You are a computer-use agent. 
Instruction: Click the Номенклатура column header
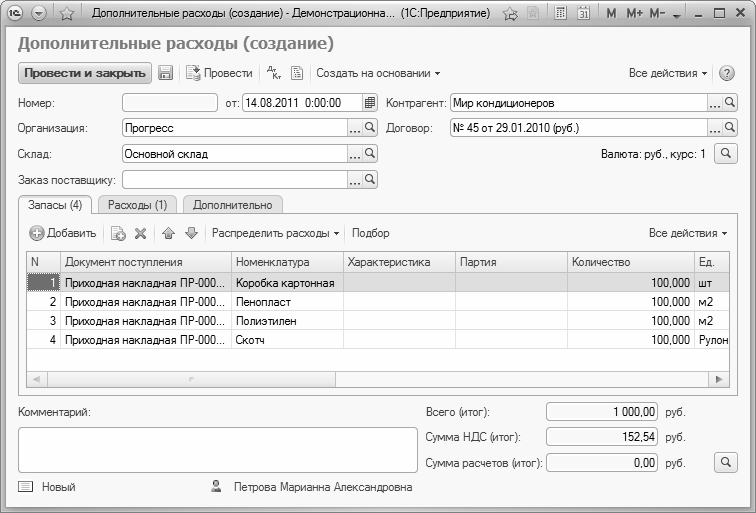click(x=287, y=262)
